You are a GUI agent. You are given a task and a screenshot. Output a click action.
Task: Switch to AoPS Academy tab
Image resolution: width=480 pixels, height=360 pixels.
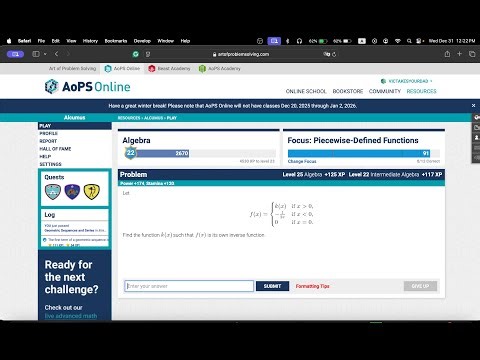tap(220, 68)
